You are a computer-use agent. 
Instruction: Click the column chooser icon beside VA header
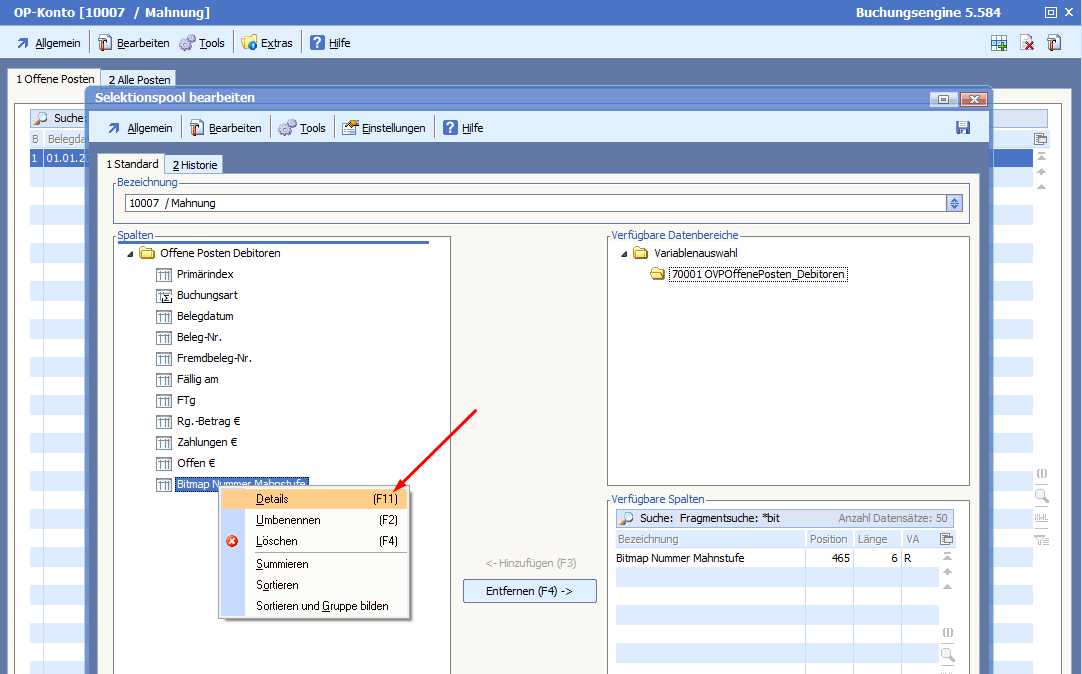pos(947,539)
